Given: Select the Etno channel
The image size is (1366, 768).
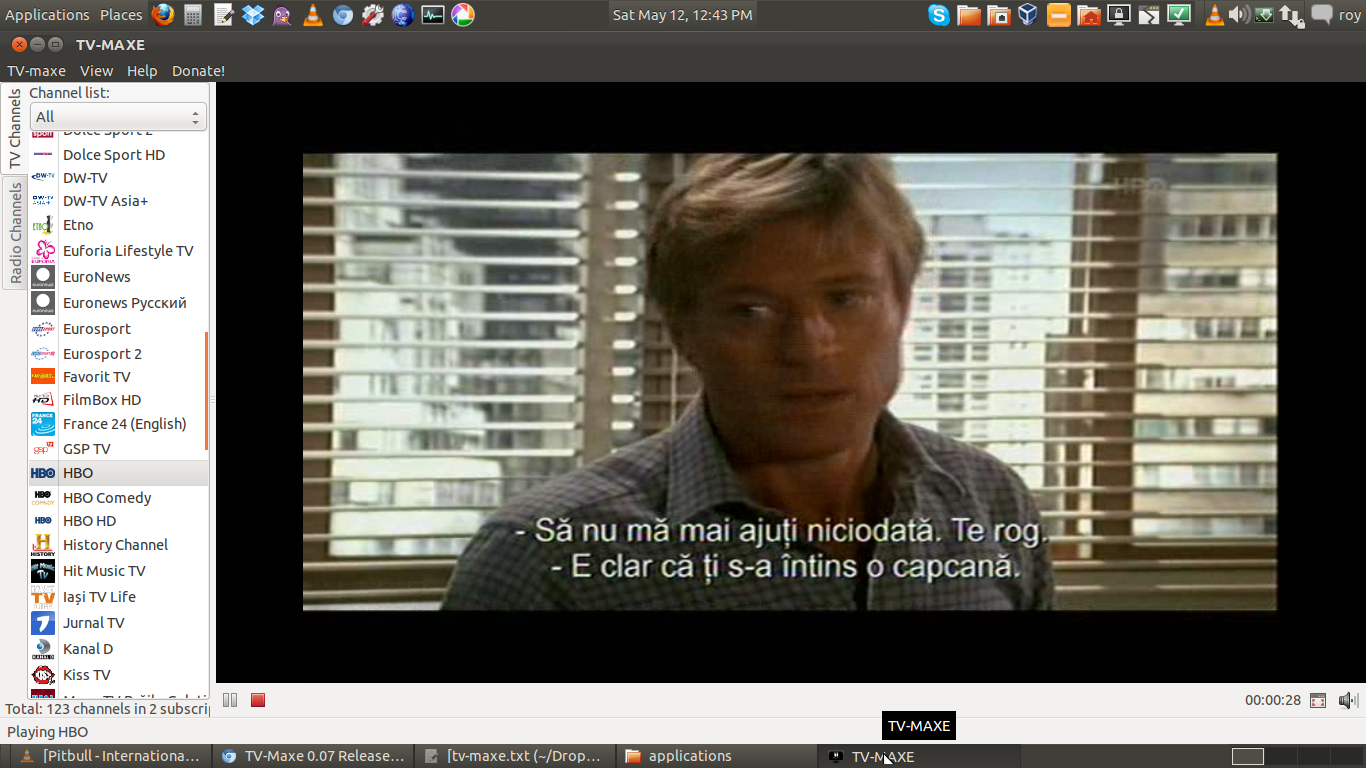Looking at the screenshot, I should [118, 225].
